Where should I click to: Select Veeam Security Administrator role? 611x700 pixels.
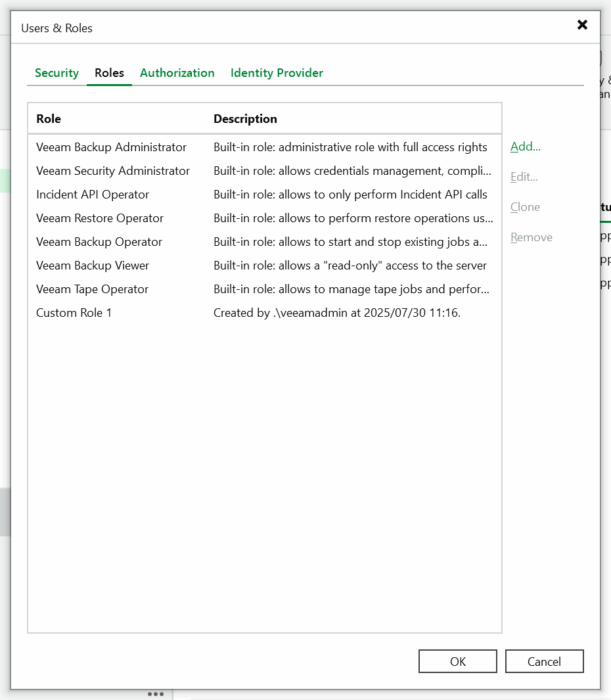[x=265, y=171]
